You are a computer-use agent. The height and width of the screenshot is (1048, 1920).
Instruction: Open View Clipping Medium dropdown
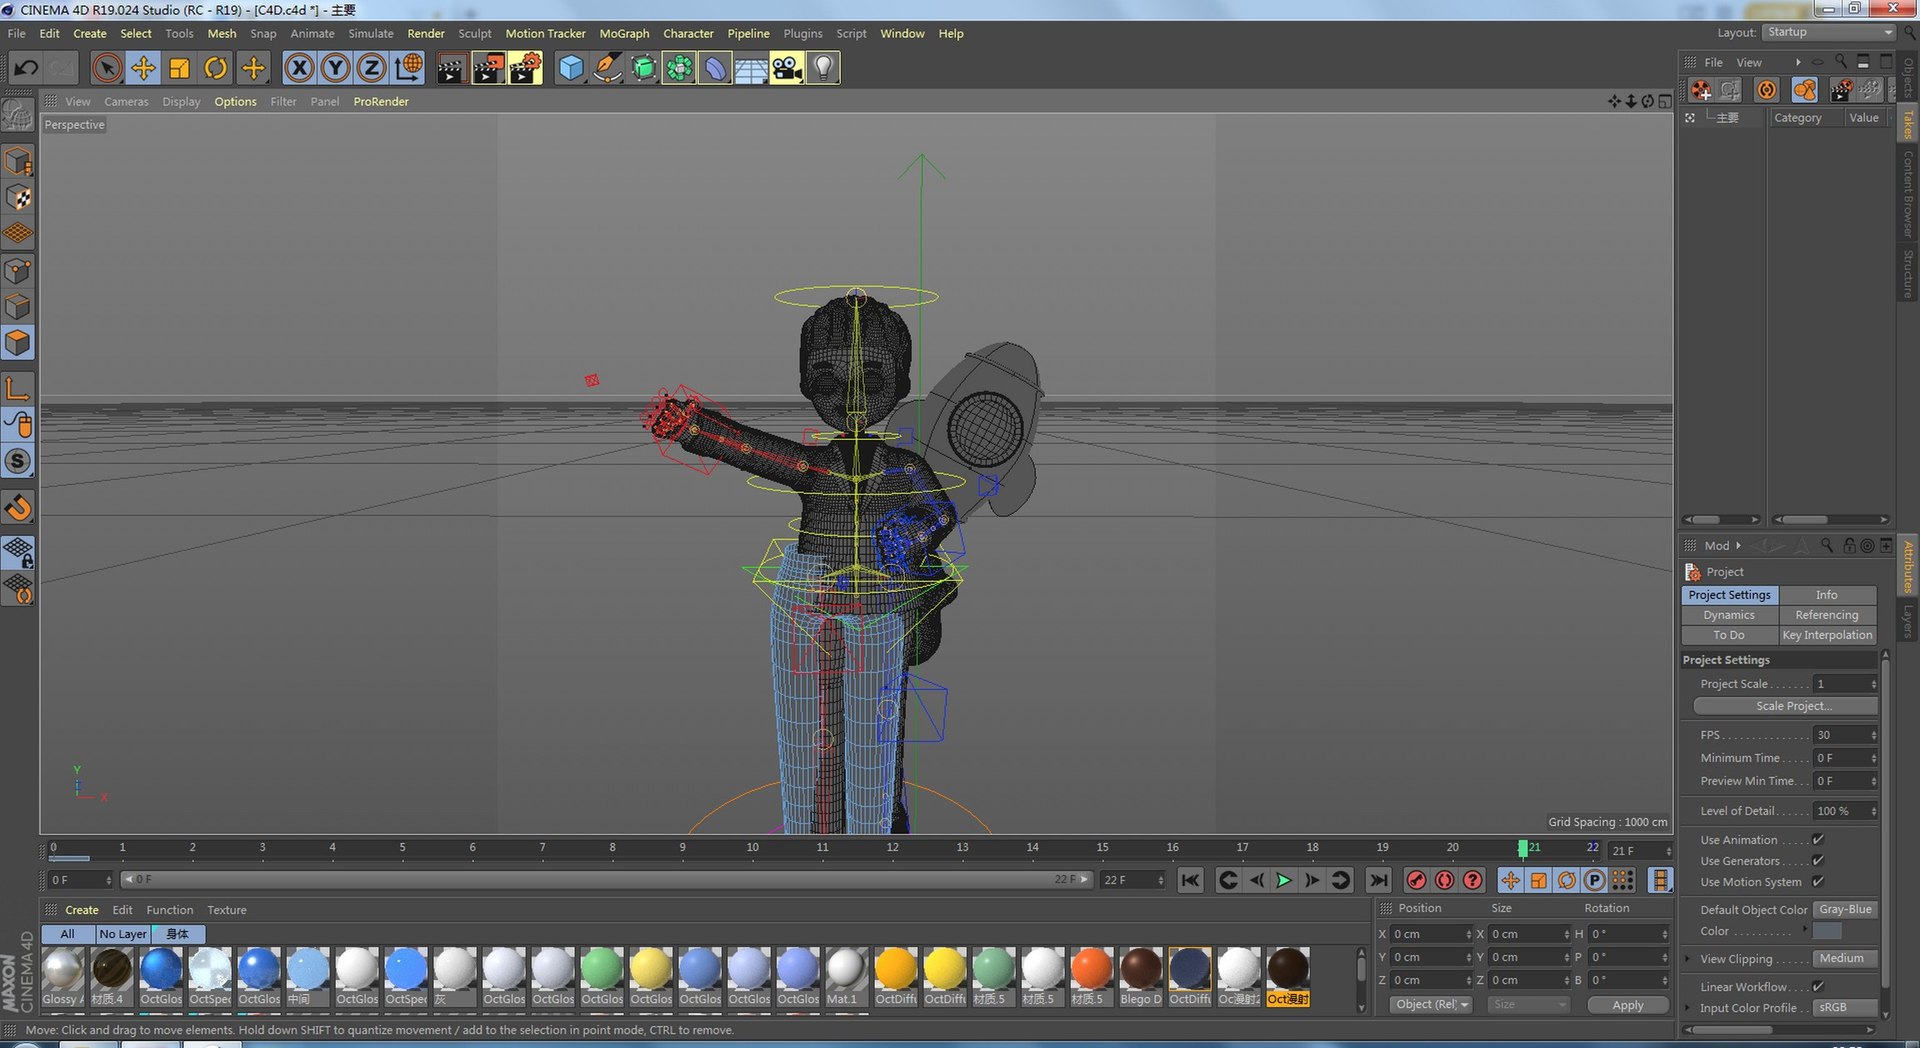(x=1845, y=959)
